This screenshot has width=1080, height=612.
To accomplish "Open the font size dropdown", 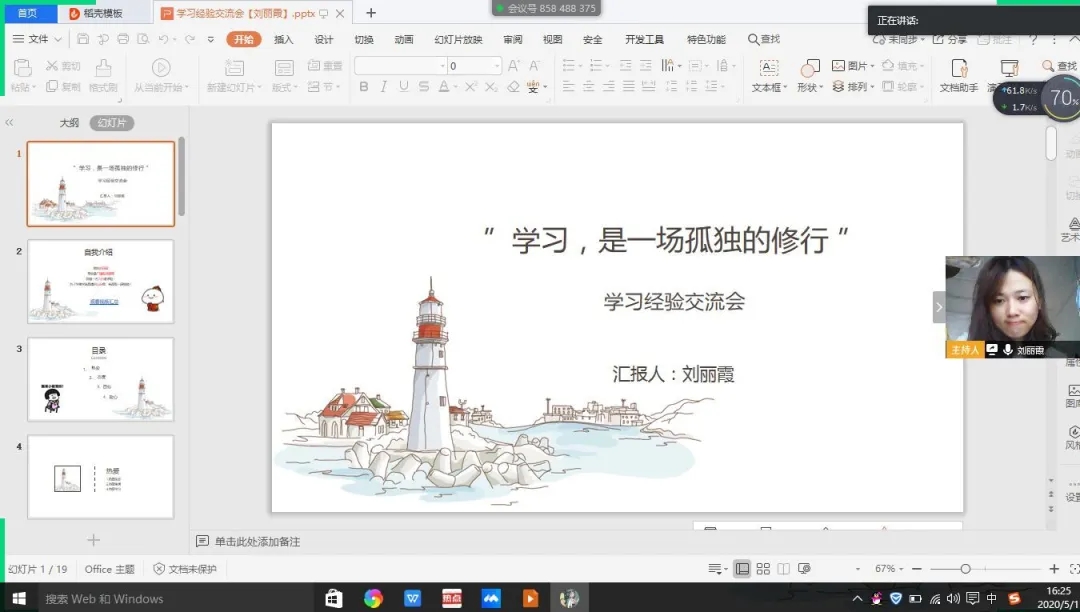I will coord(497,66).
